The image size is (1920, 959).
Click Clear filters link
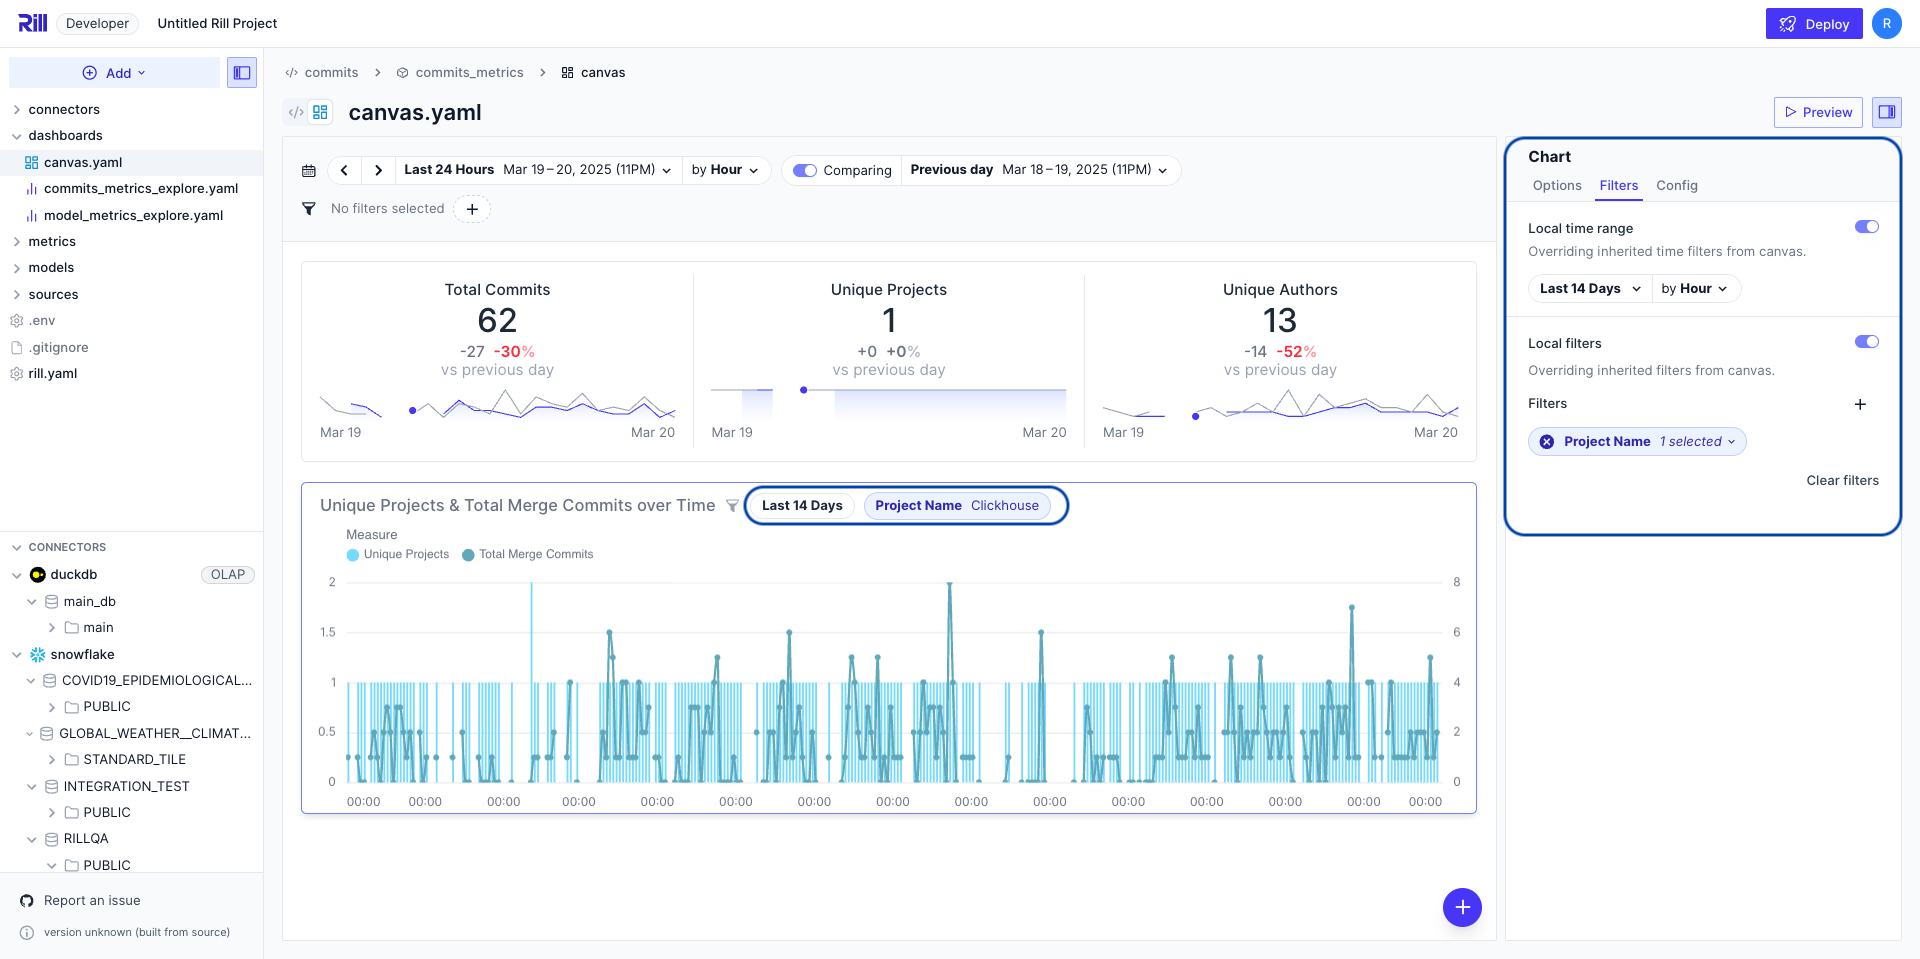tap(1842, 481)
